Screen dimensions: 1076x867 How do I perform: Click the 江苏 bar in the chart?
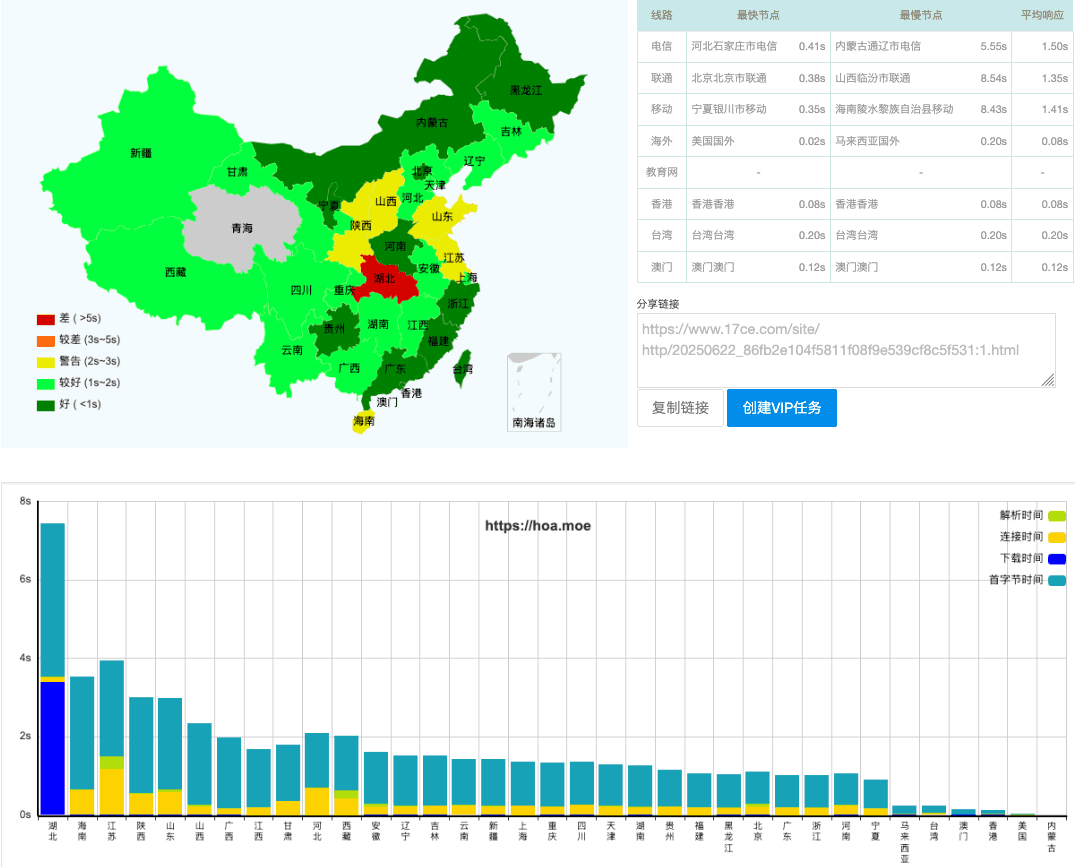(x=112, y=738)
